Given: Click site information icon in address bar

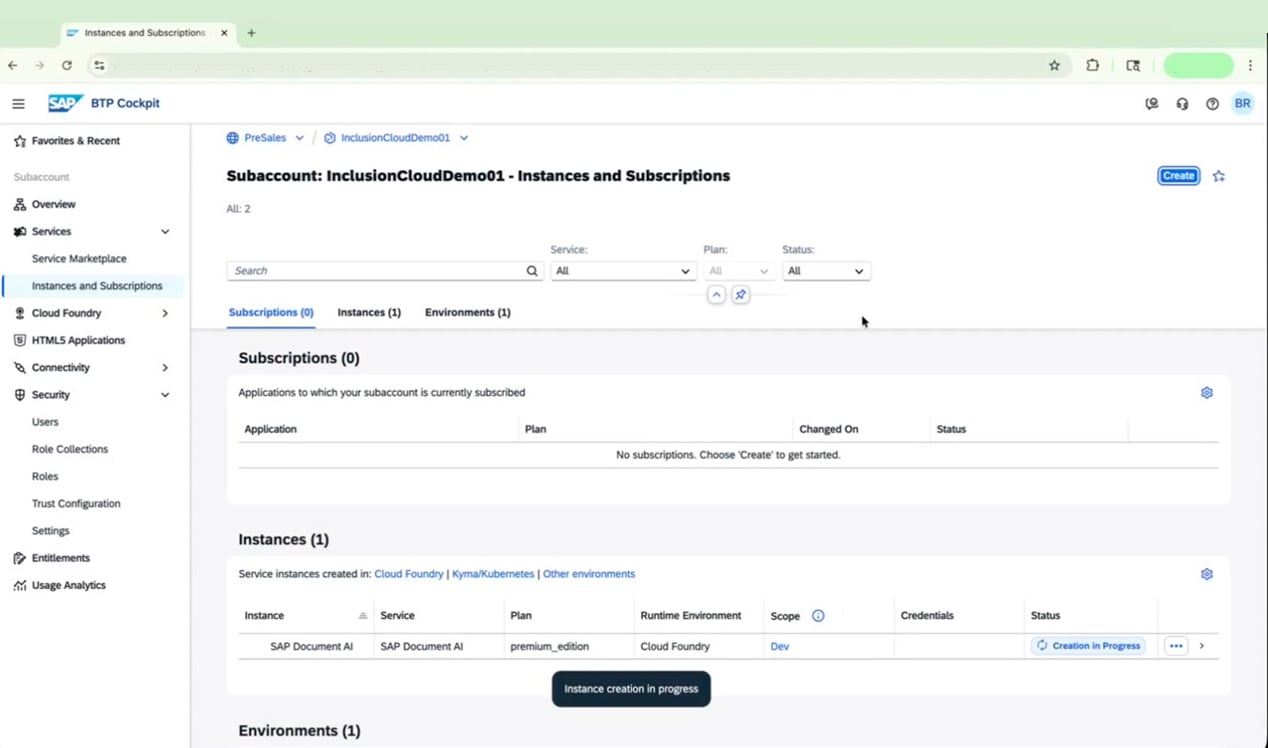Looking at the screenshot, I should click(x=99, y=65).
